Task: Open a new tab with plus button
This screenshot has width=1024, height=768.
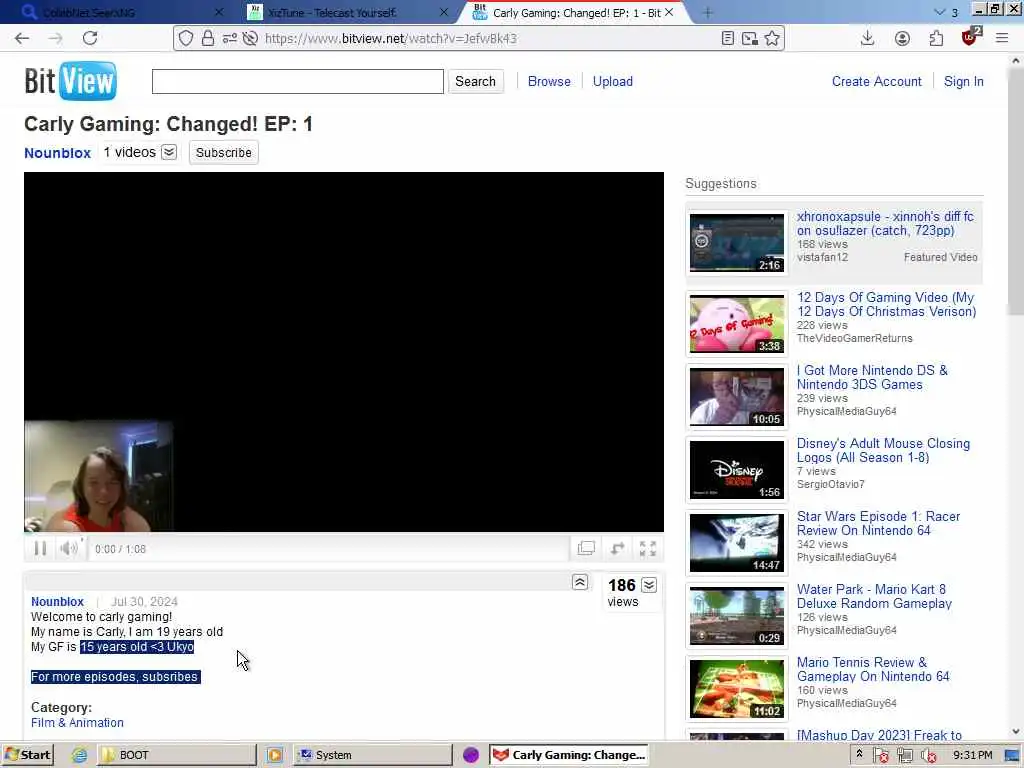Action: click(707, 12)
